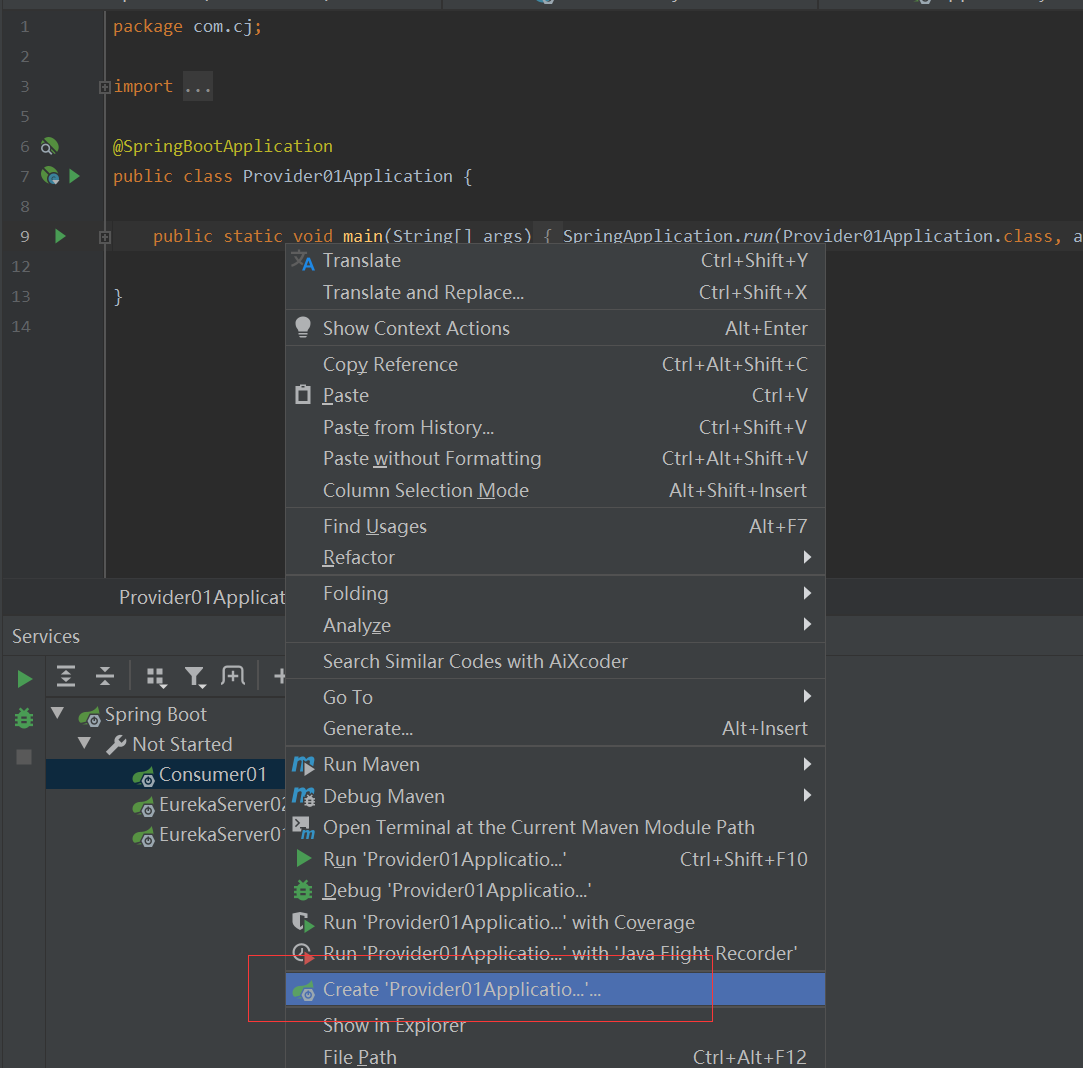Click the filter icon in Services toolbar
The width and height of the screenshot is (1083, 1068).
[x=194, y=677]
